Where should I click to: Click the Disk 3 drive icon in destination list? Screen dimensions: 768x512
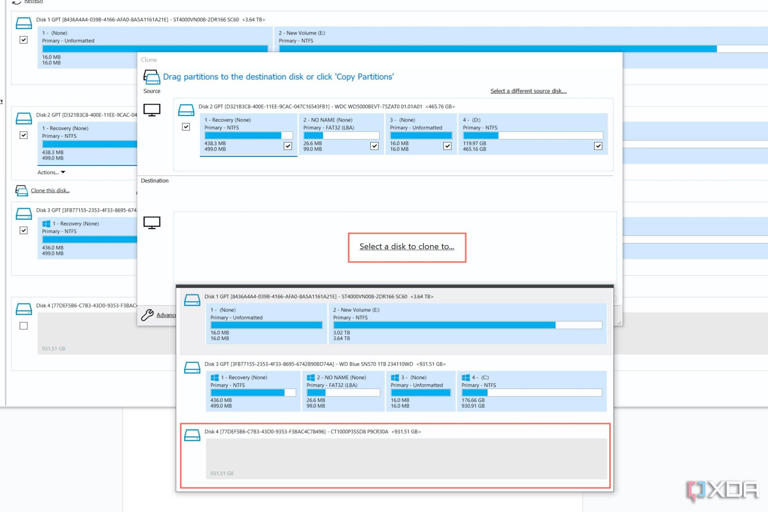(x=192, y=367)
